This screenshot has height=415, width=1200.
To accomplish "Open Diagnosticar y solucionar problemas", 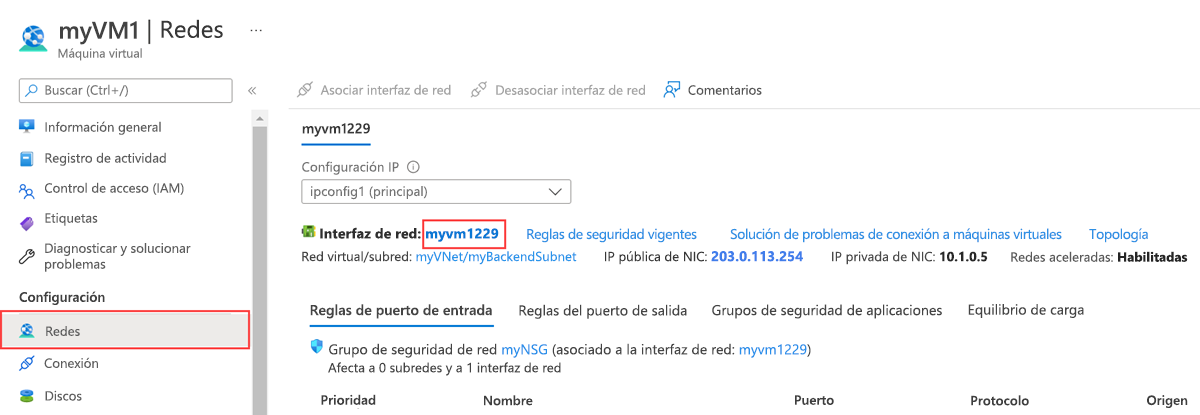I will [117, 256].
